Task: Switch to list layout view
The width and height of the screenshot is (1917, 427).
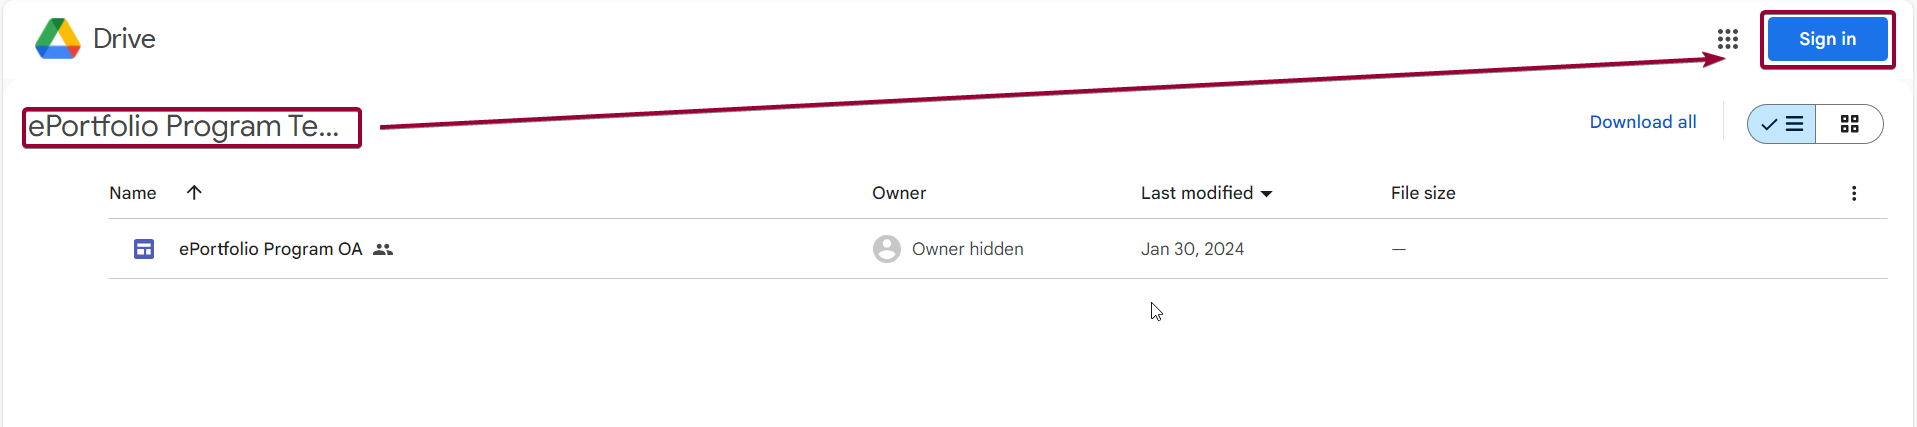Action: point(1782,124)
